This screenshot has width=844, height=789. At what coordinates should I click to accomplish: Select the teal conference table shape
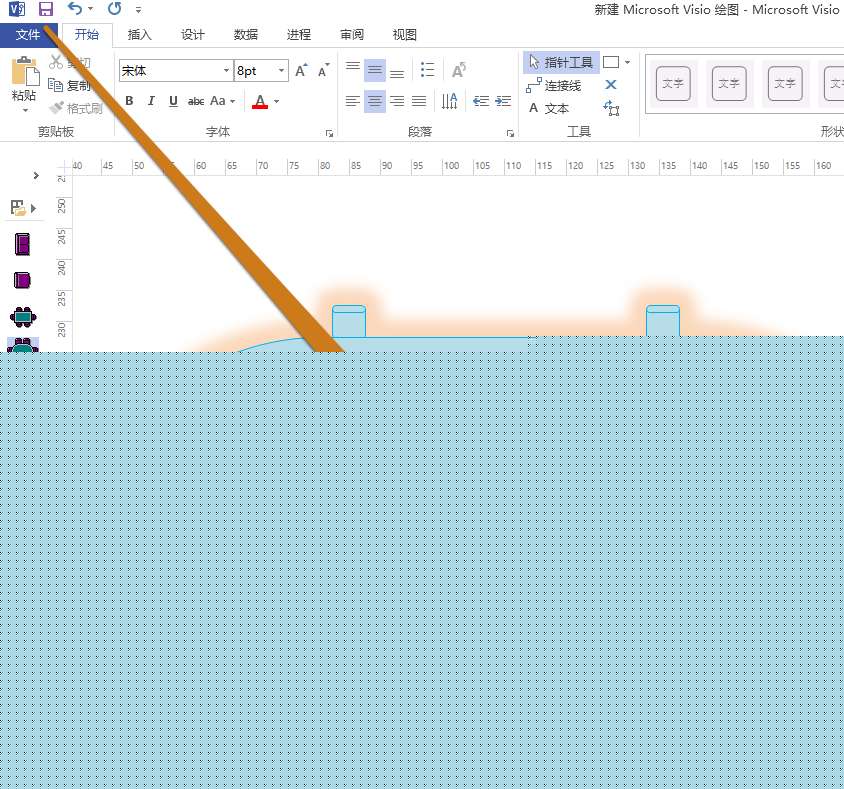click(x=23, y=316)
